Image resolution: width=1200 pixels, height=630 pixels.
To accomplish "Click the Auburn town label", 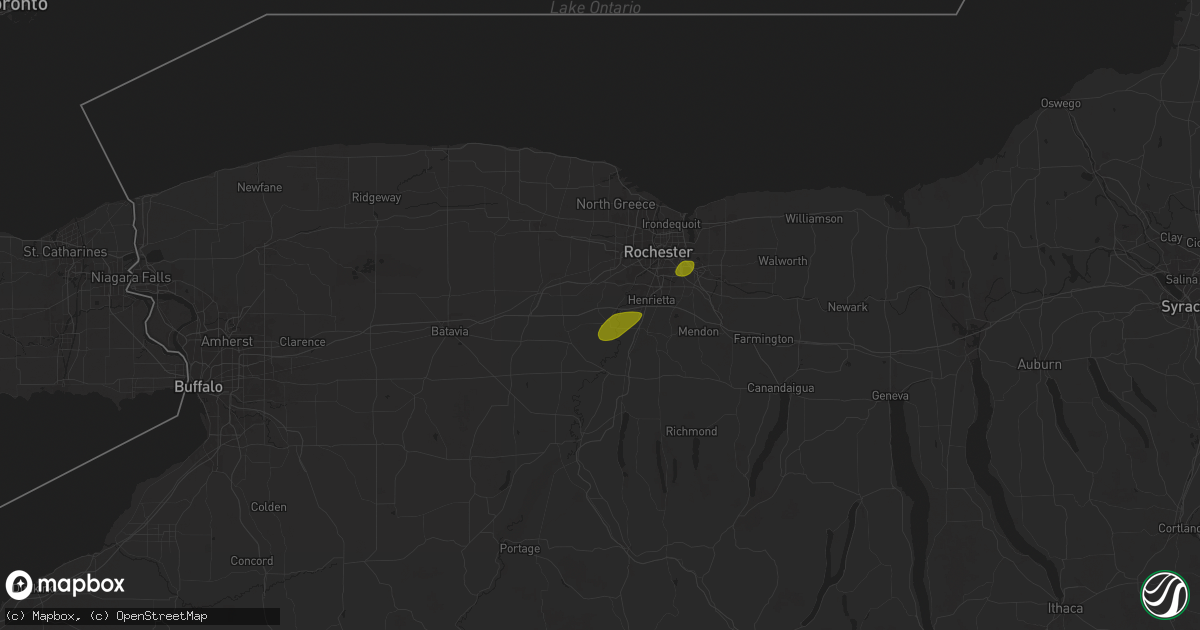I will (1040, 365).
